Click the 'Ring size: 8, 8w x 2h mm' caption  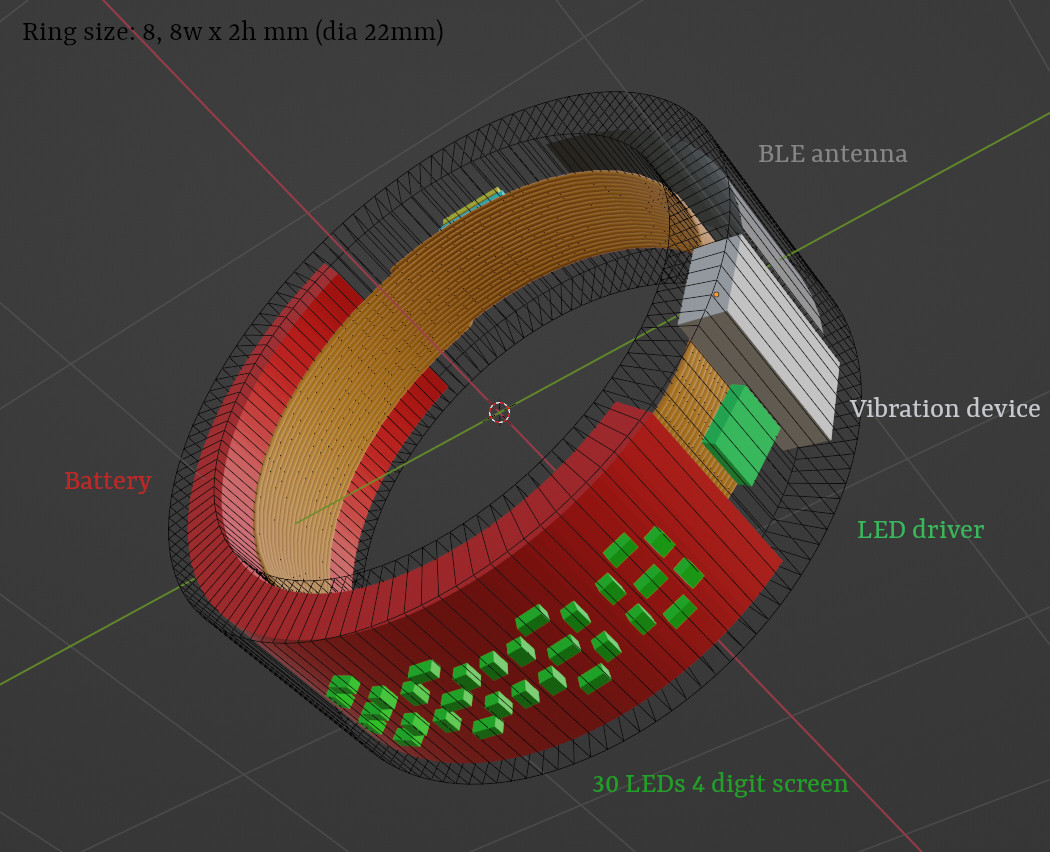232,31
